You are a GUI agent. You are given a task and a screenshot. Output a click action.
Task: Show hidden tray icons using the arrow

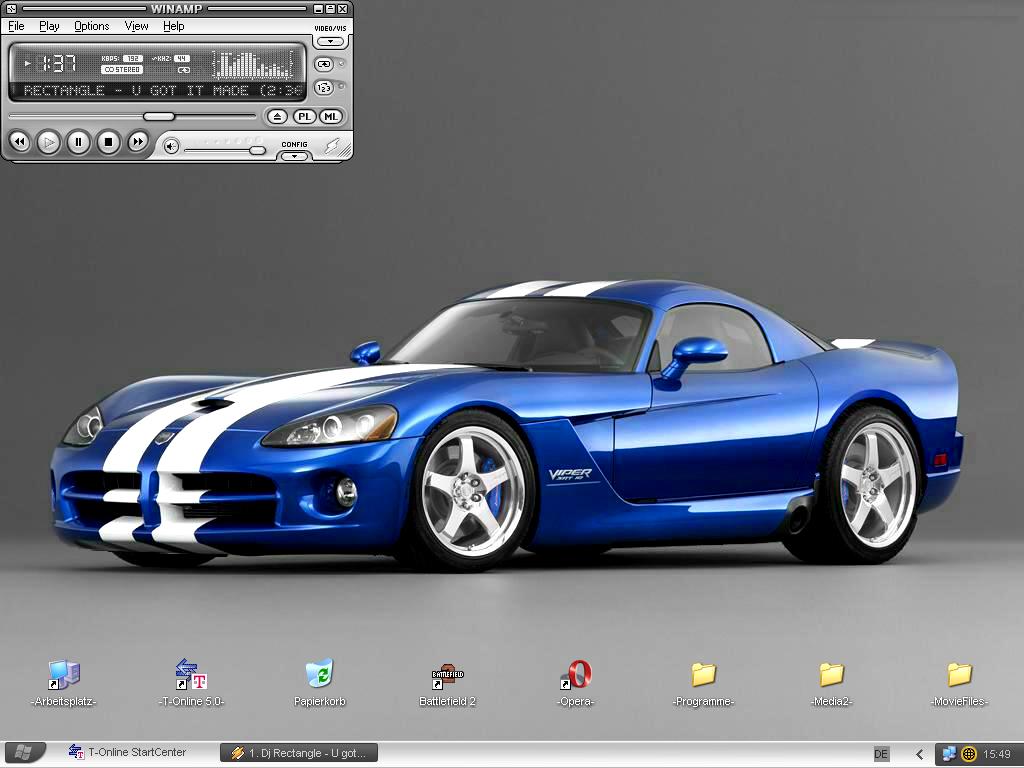click(920, 754)
